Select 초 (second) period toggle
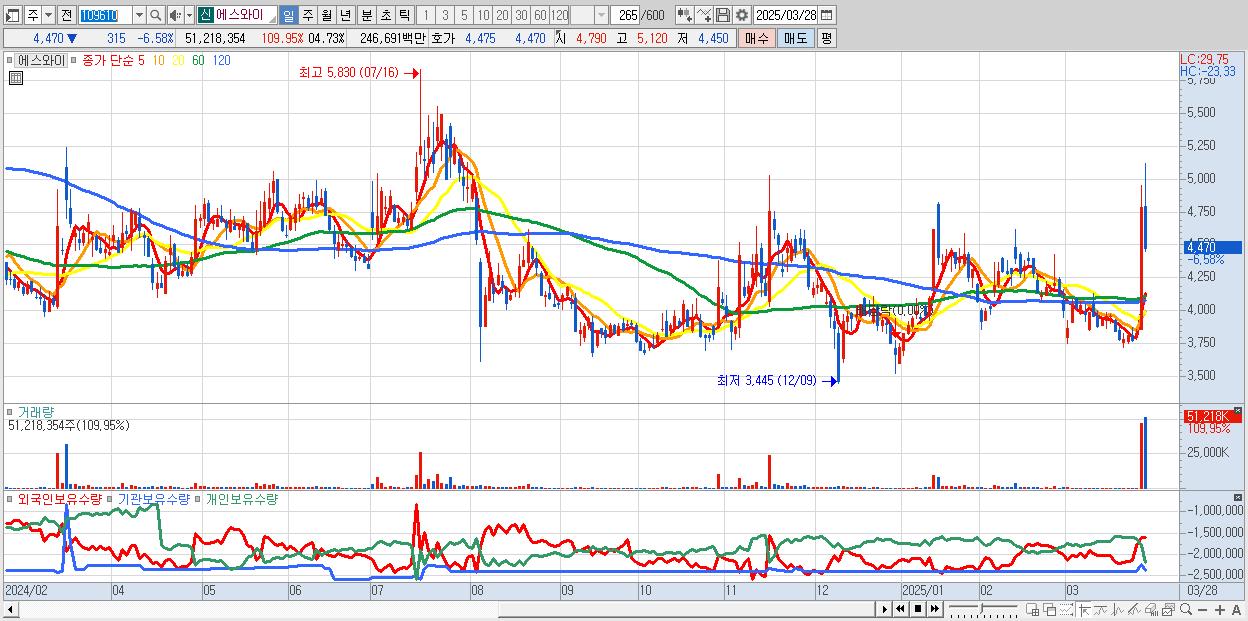 (x=385, y=15)
